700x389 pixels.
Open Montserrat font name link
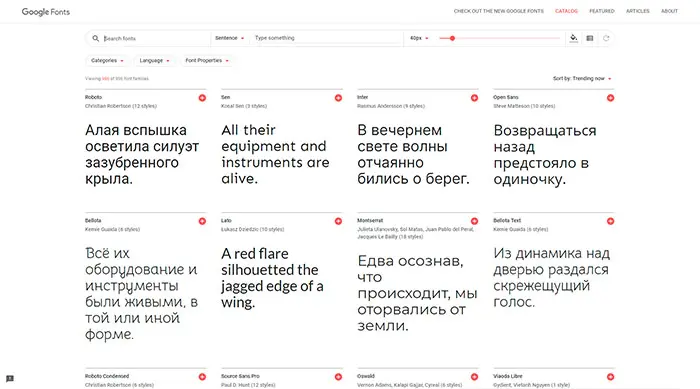point(370,220)
